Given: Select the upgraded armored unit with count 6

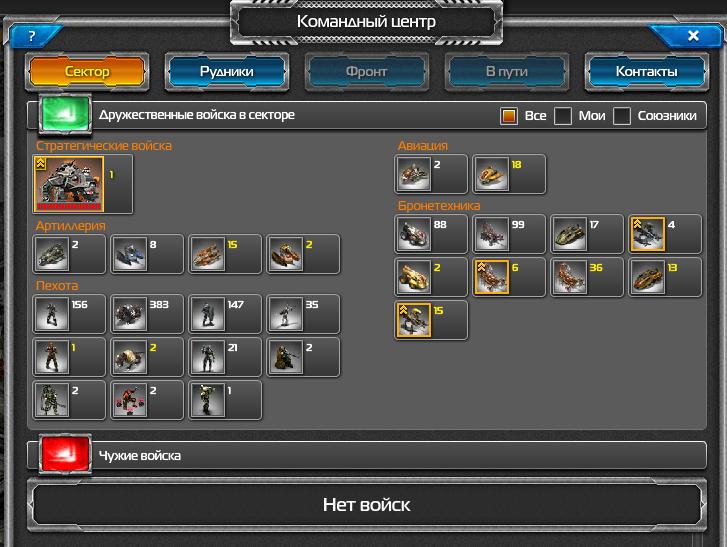Looking at the screenshot, I should (x=509, y=277).
